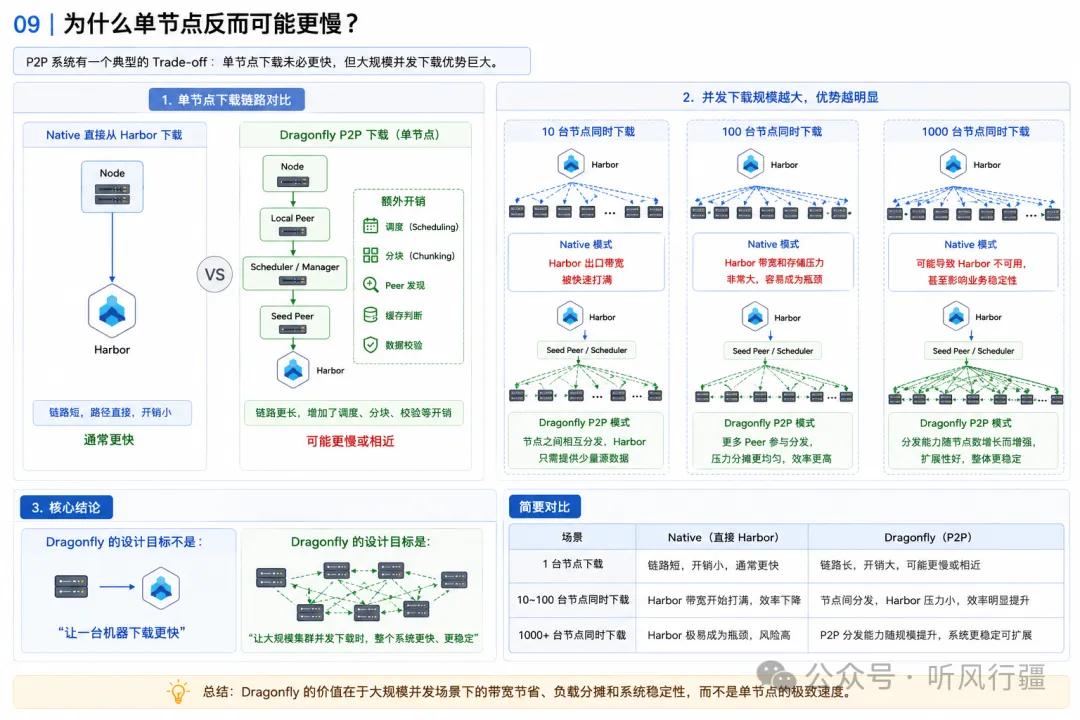1080x720 pixels.
Task: Click the 10~100 台节点同时下载 table cell
Action: (x=573, y=599)
